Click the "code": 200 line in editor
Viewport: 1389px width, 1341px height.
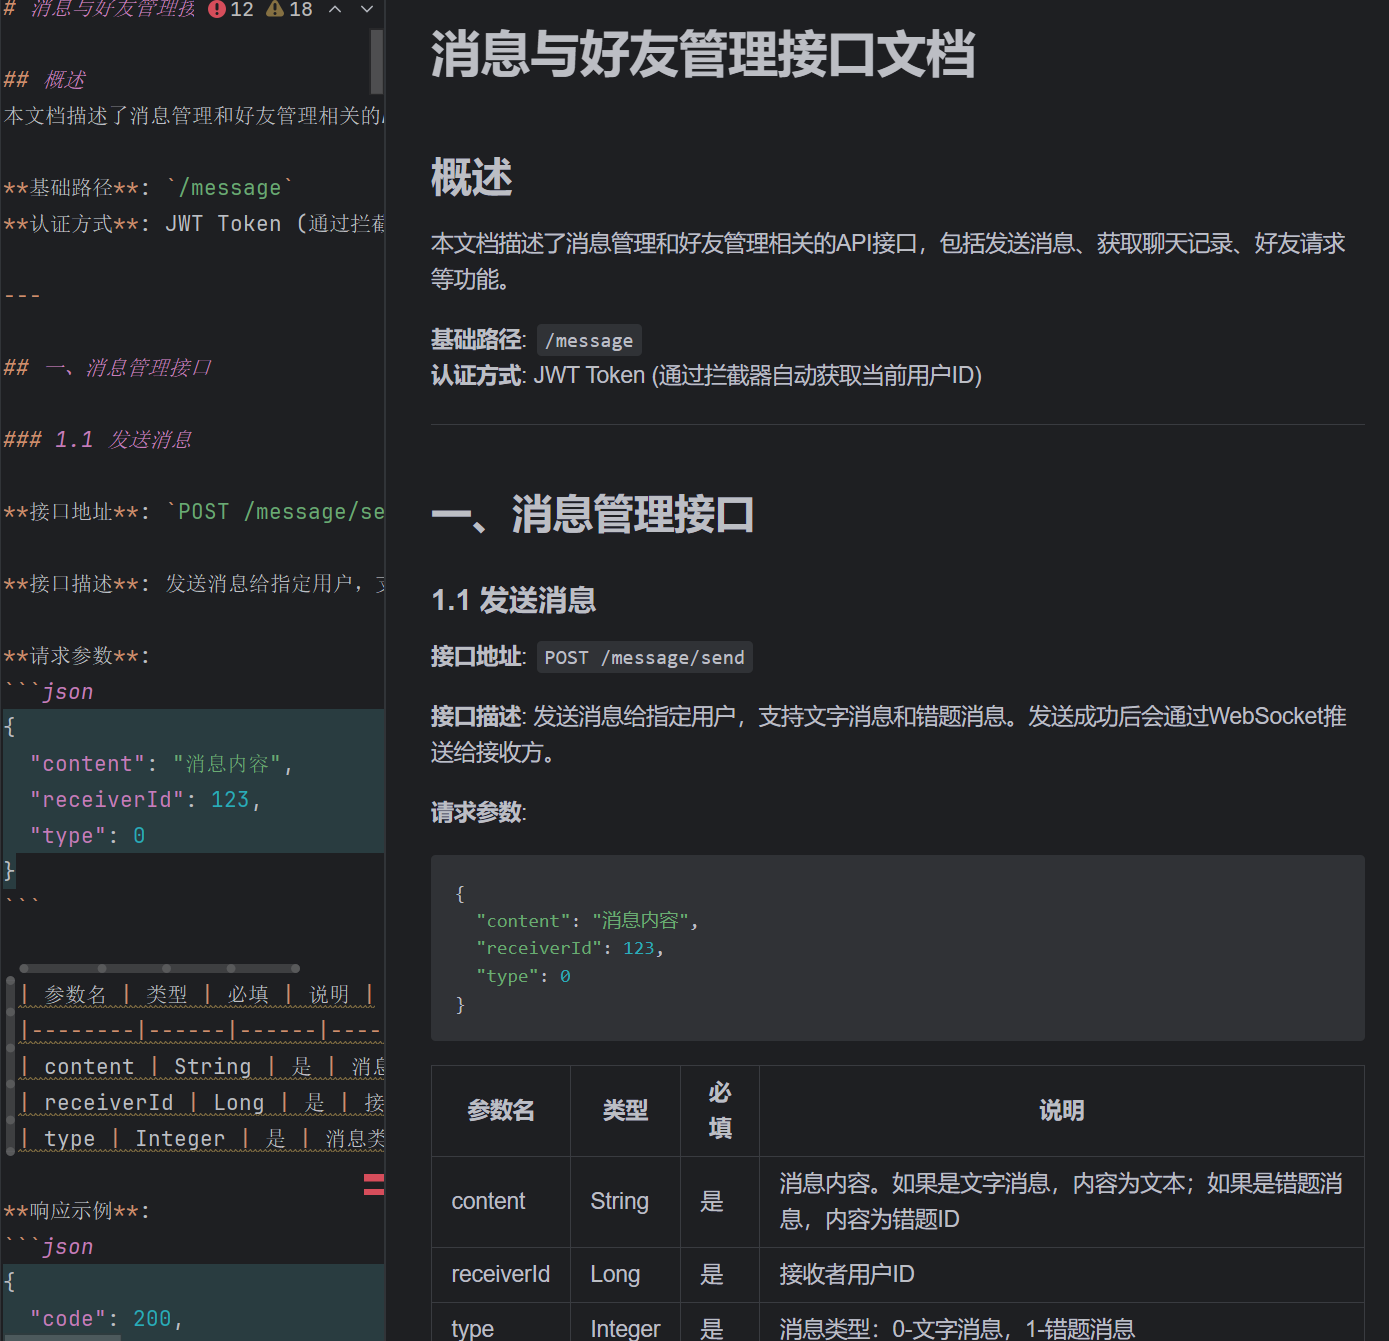106,1318
